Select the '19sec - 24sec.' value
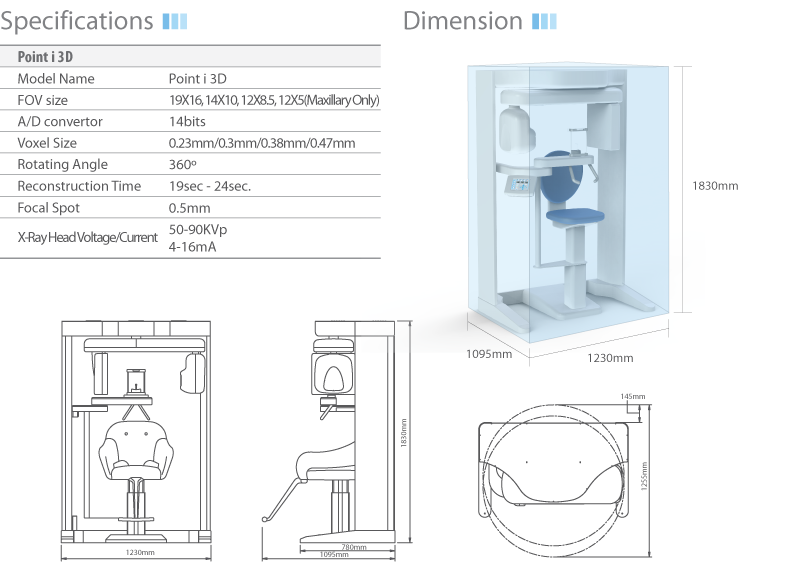The height and width of the screenshot is (572, 802). (x=210, y=186)
